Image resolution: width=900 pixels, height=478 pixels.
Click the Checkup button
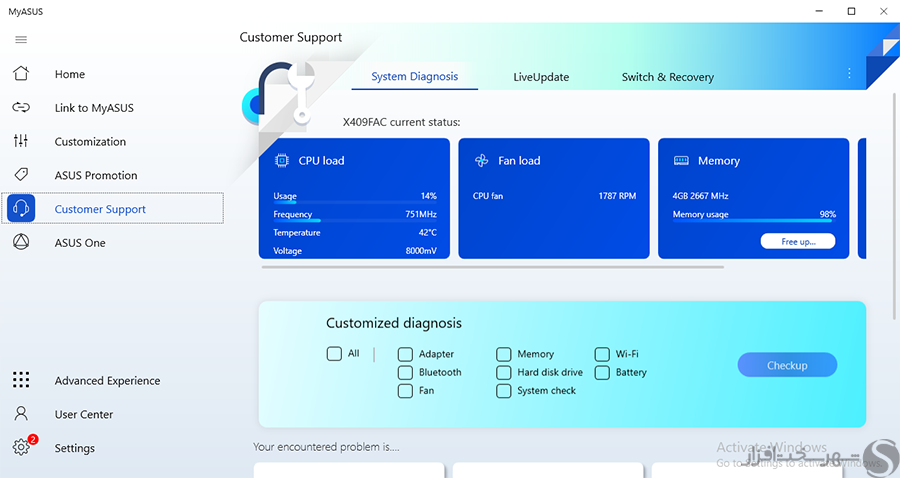coord(787,365)
